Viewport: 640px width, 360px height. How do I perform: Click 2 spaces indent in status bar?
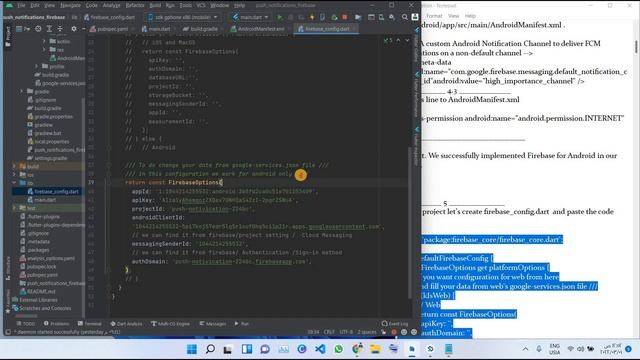367,332
